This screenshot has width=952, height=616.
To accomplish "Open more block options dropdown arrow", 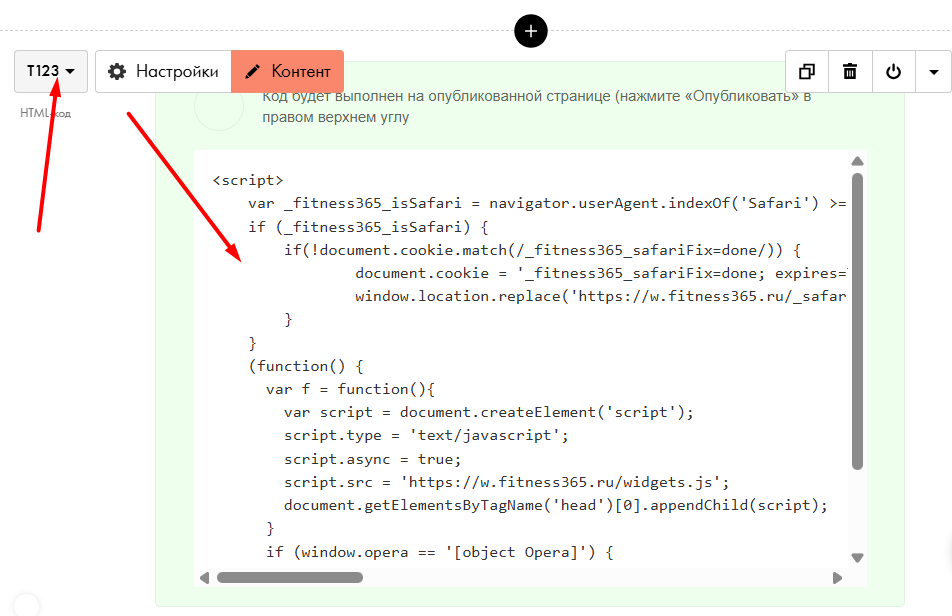I will pyautogui.click(x=934, y=72).
